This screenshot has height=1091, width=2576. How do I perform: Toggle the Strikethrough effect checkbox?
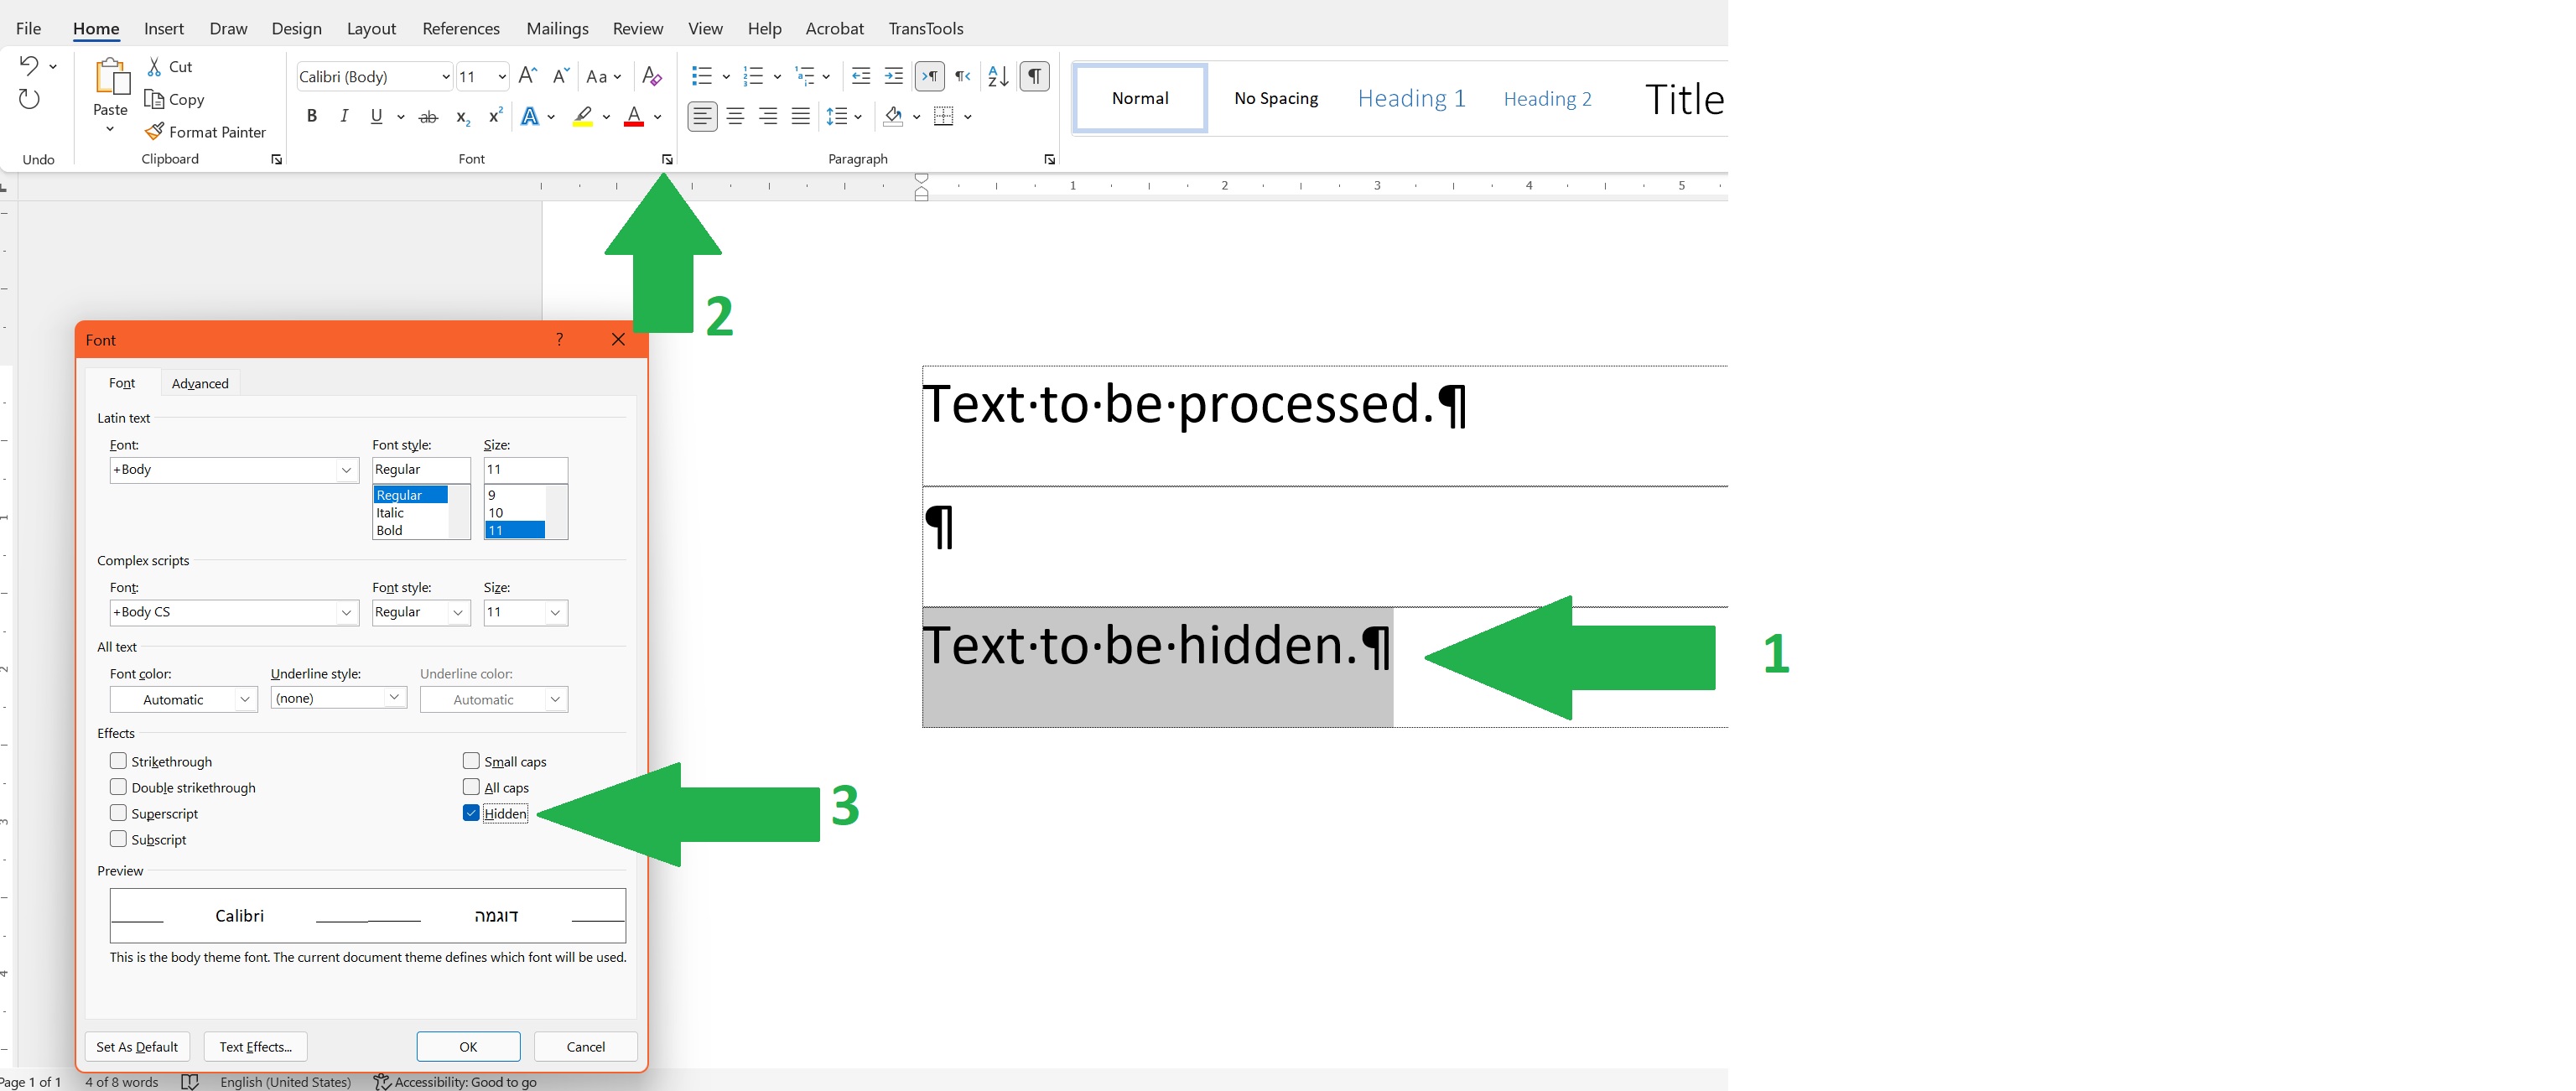(x=118, y=759)
